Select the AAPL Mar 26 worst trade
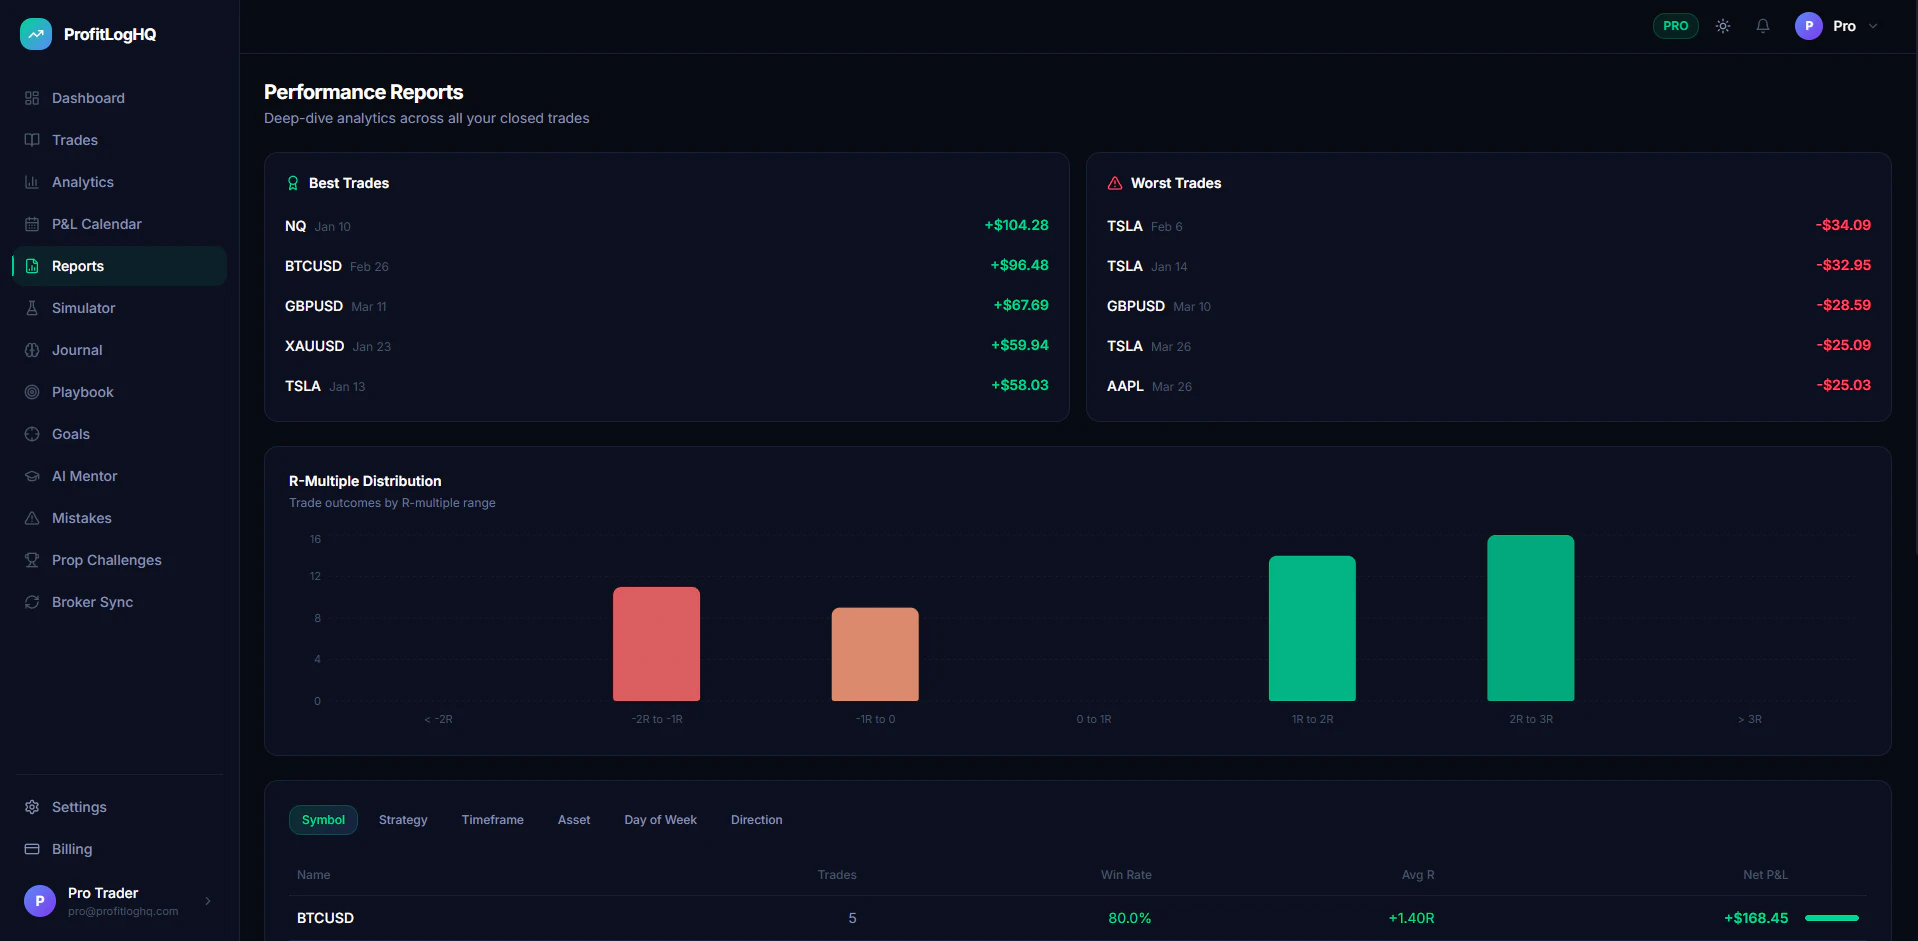 click(x=1489, y=386)
